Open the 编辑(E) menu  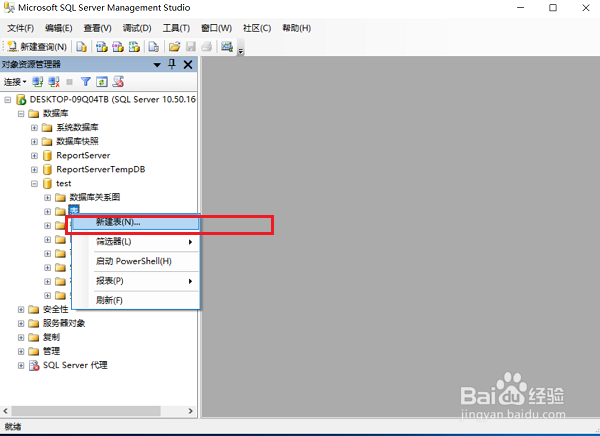tap(59, 28)
